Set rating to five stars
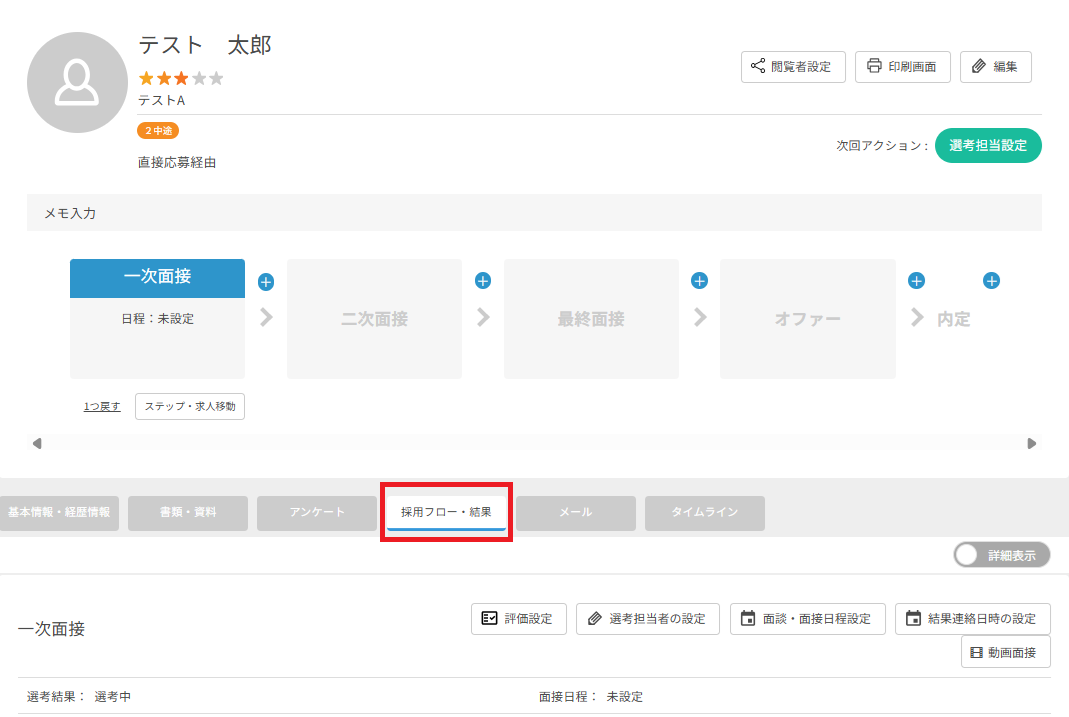Screen dimensions: 1069x717 pos(216,78)
